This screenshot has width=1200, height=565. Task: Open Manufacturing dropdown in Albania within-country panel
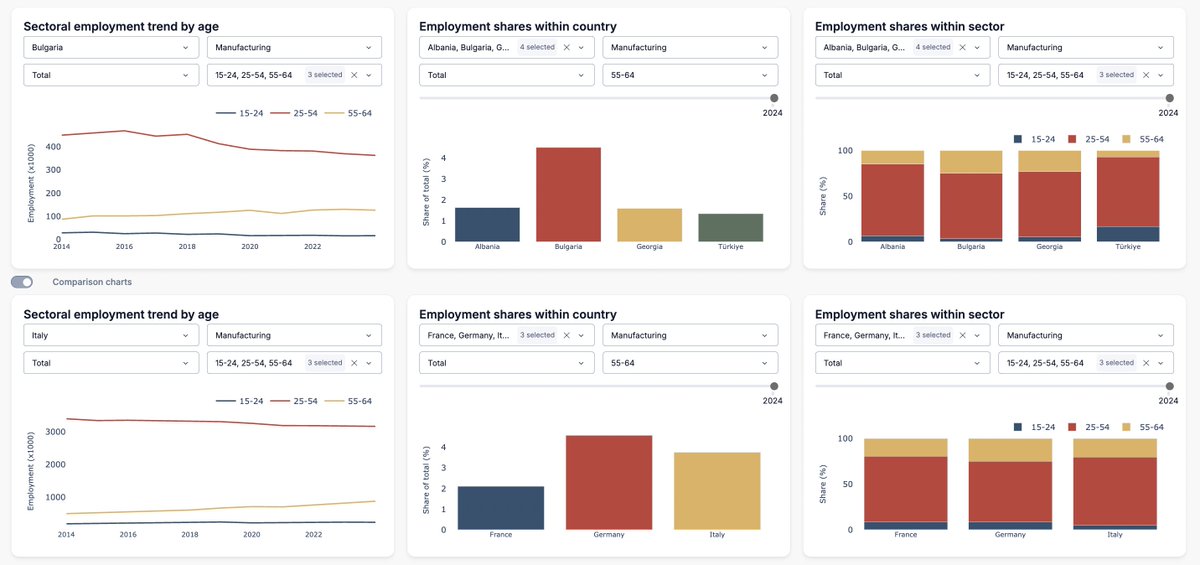[690, 47]
